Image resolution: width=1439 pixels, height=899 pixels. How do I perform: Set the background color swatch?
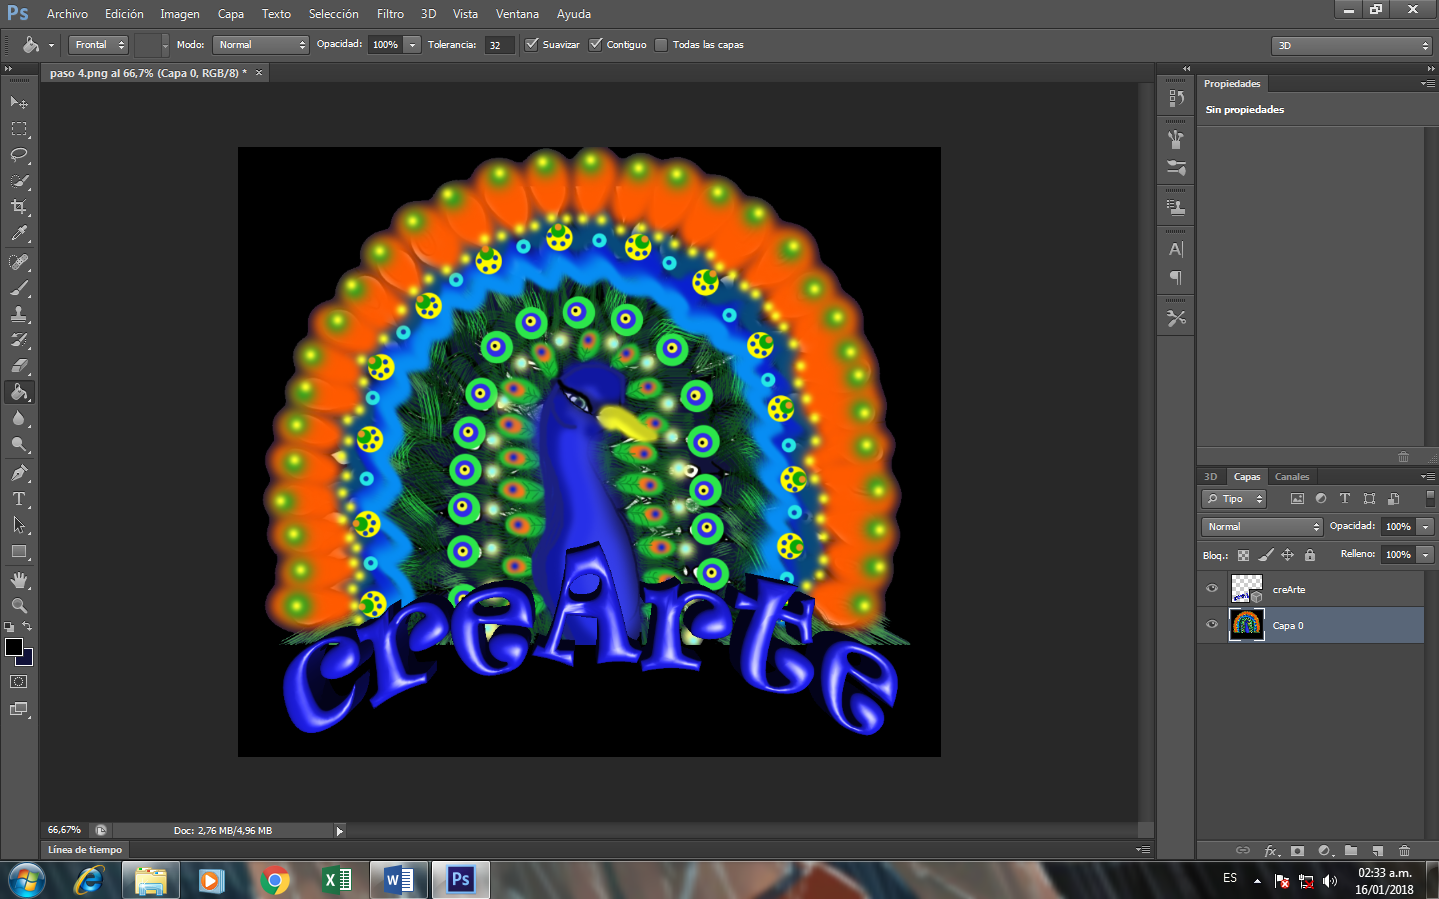(28, 659)
